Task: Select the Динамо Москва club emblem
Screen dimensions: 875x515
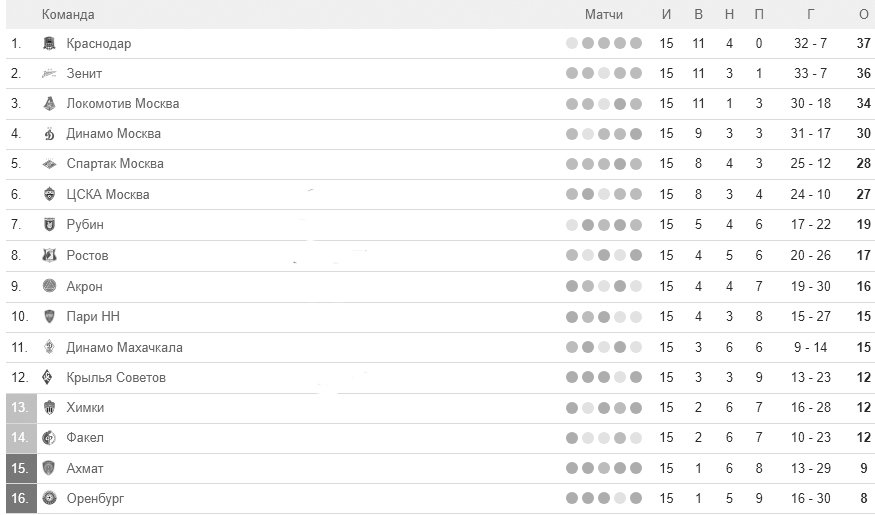Action: (x=49, y=133)
